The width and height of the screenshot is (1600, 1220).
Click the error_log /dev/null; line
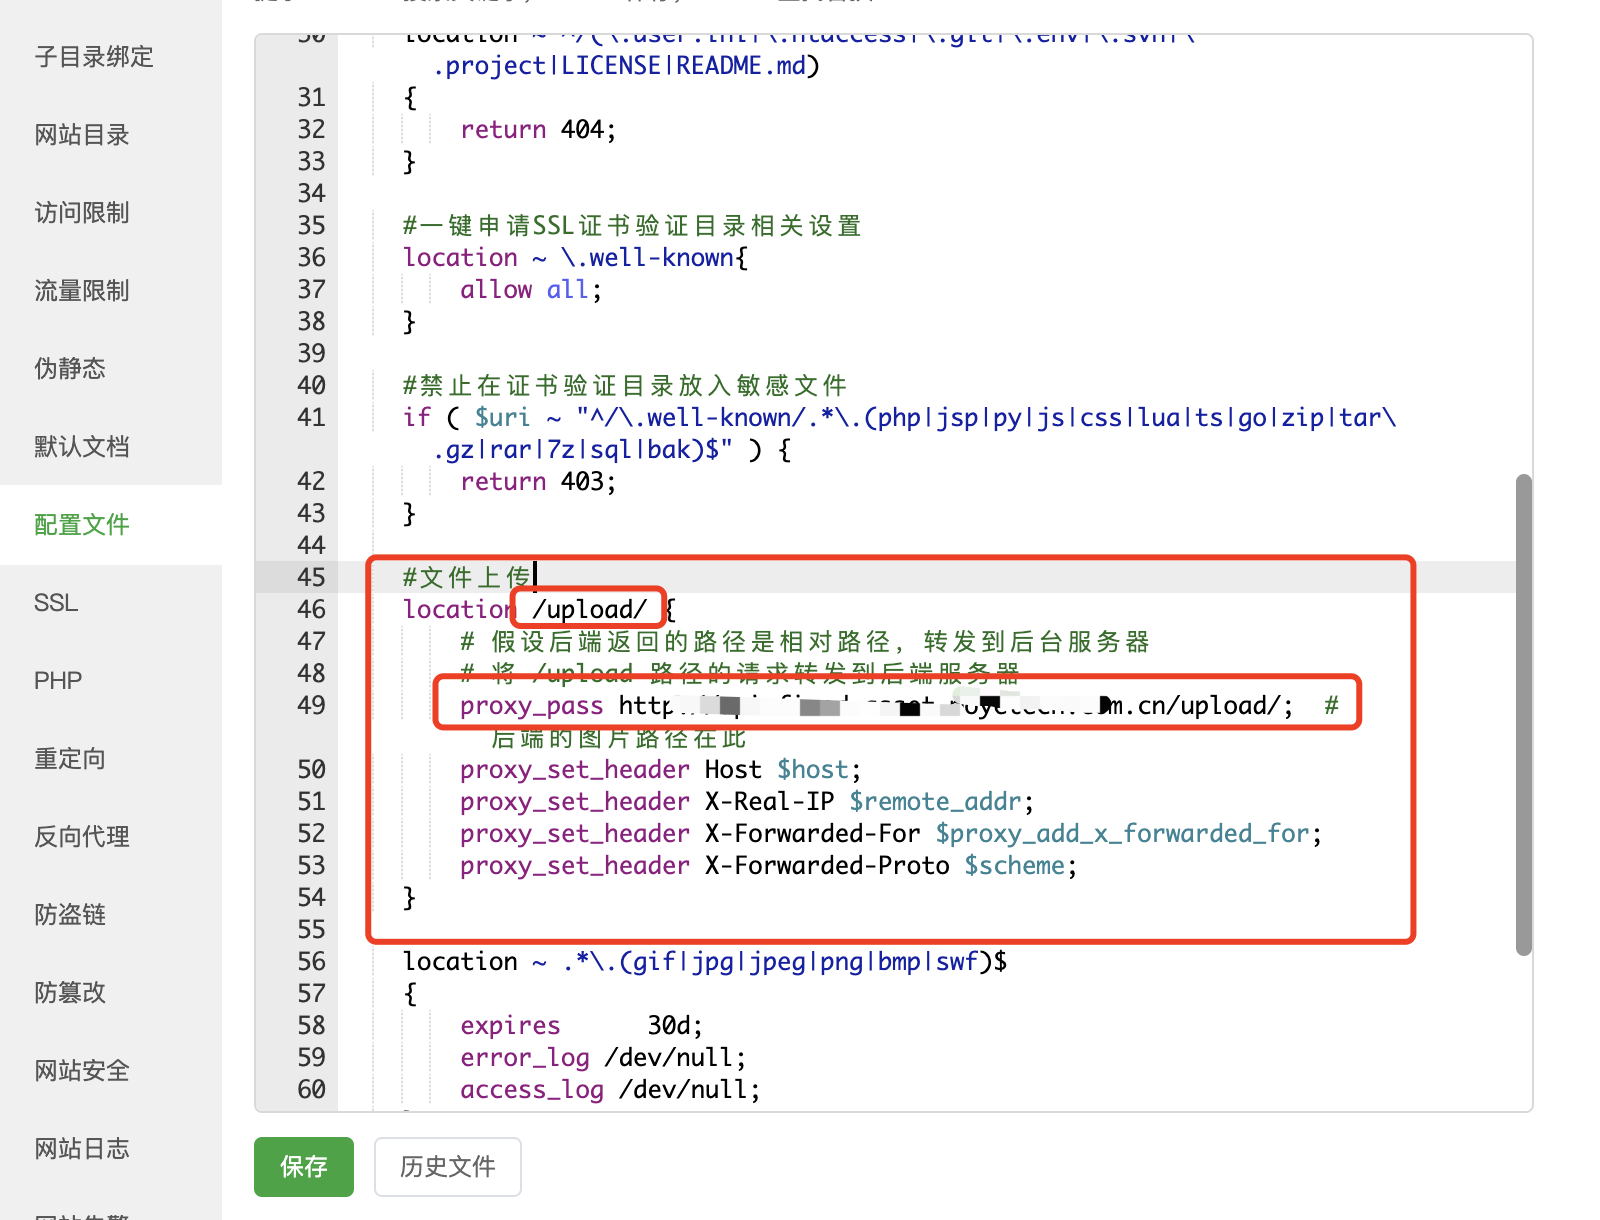pyautogui.click(x=603, y=1058)
